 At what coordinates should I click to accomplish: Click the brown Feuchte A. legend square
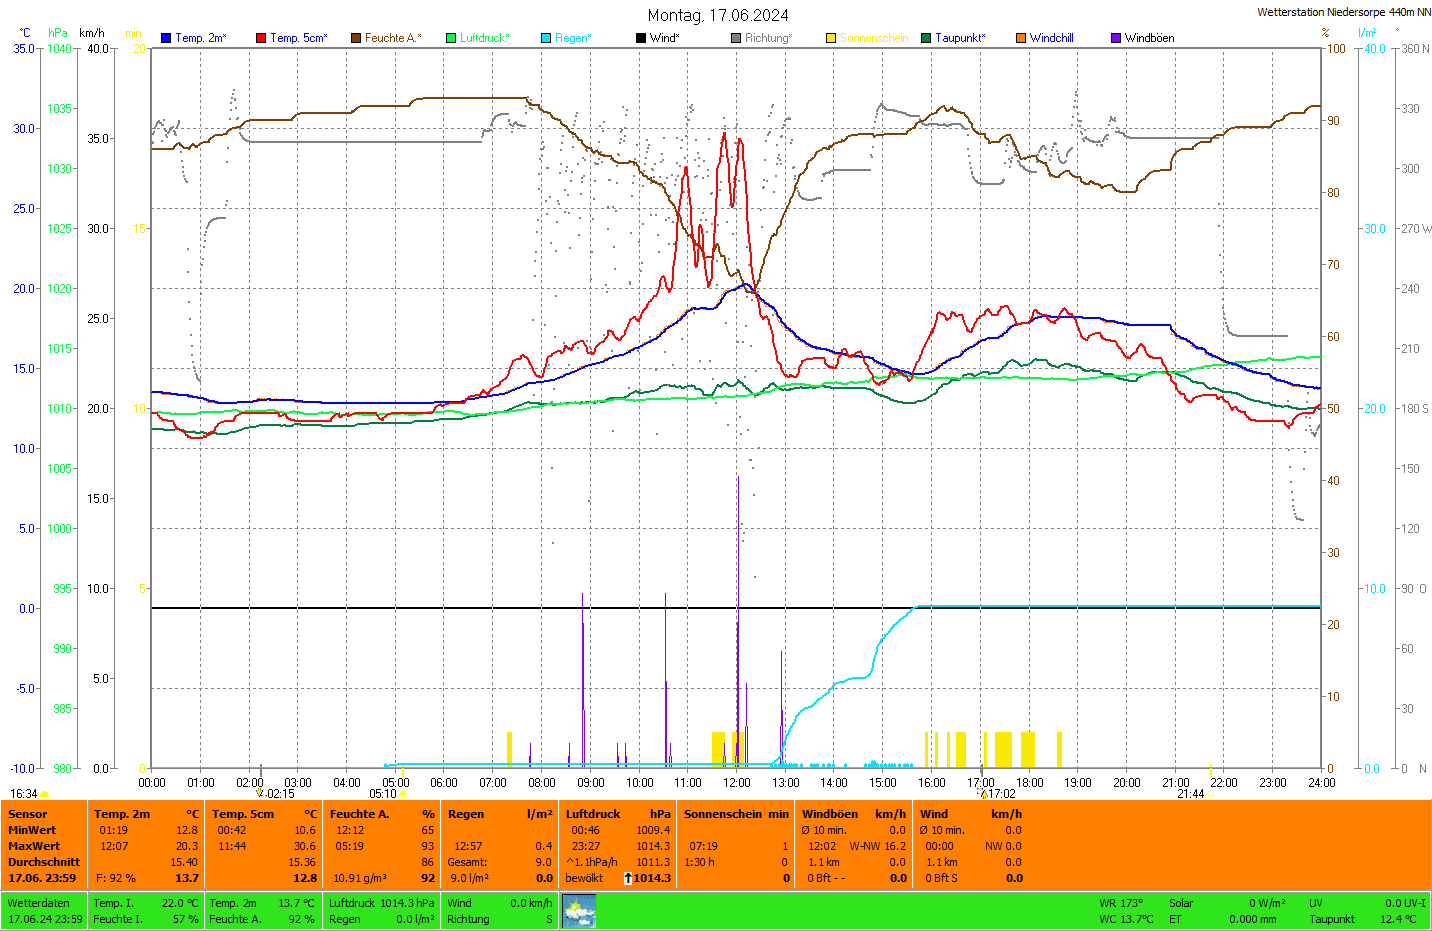[x=355, y=38]
